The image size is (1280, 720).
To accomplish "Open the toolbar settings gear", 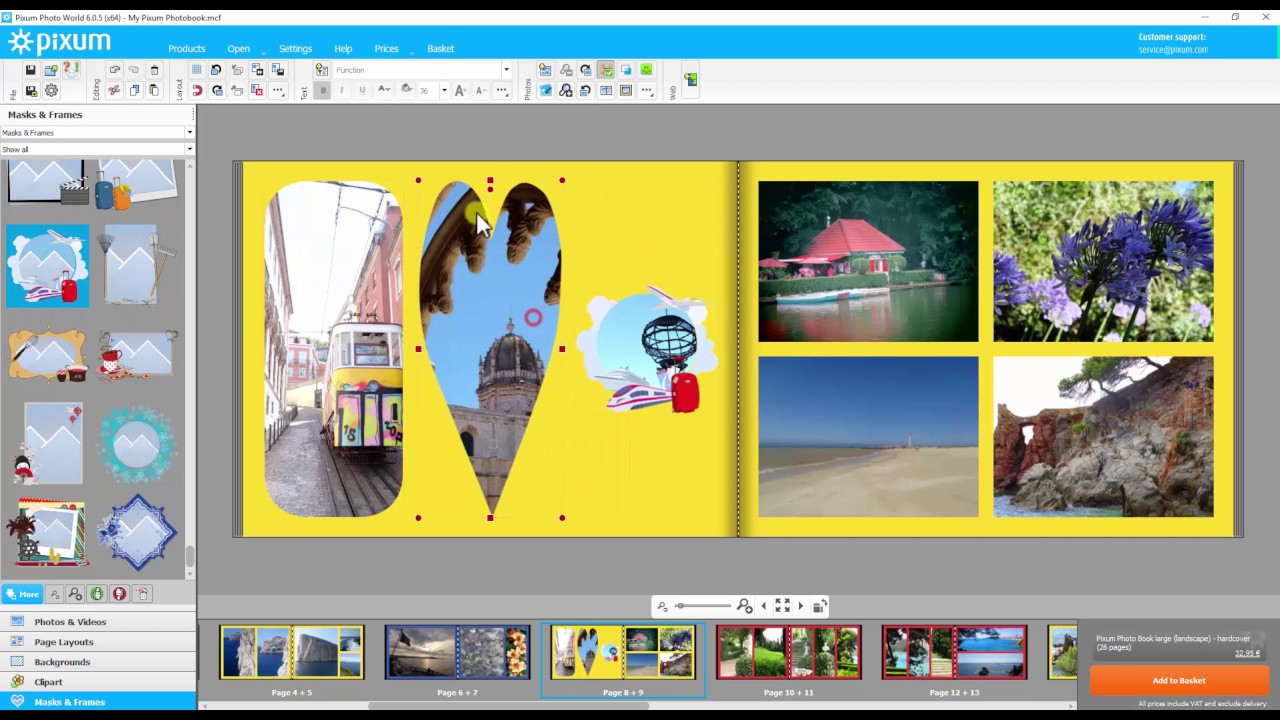I will click(51, 91).
